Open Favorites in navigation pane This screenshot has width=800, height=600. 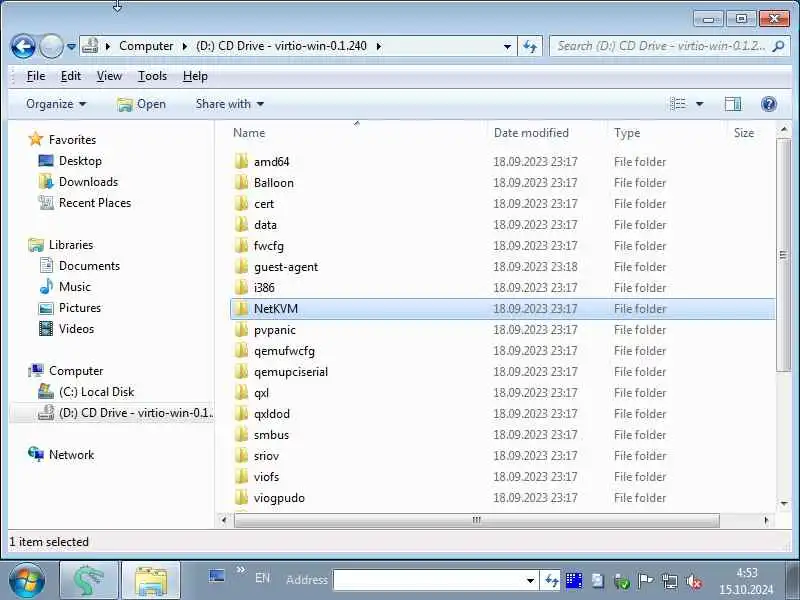[72, 139]
